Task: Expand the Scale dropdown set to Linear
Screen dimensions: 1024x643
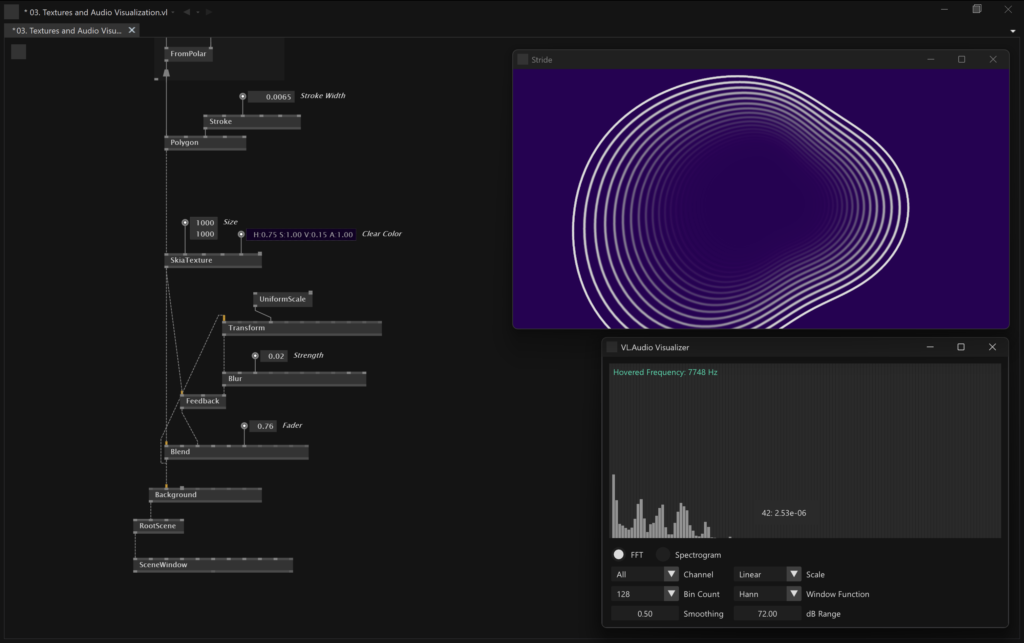Action: tap(794, 574)
